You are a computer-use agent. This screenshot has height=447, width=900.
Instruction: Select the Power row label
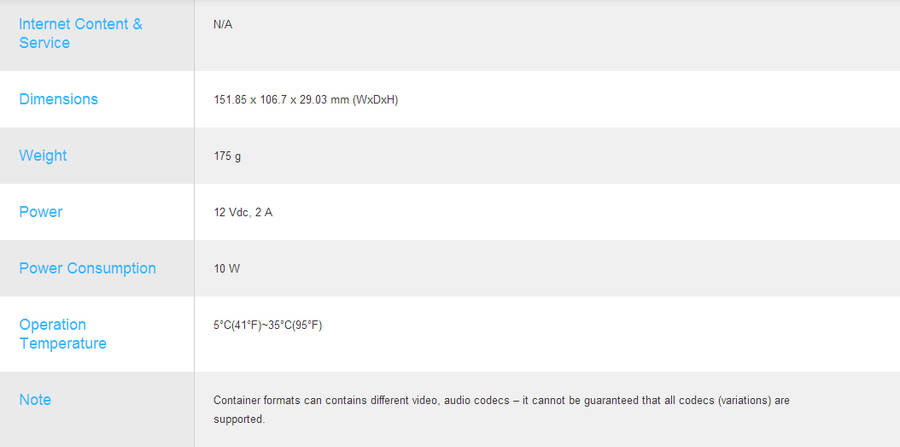(41, 212)
